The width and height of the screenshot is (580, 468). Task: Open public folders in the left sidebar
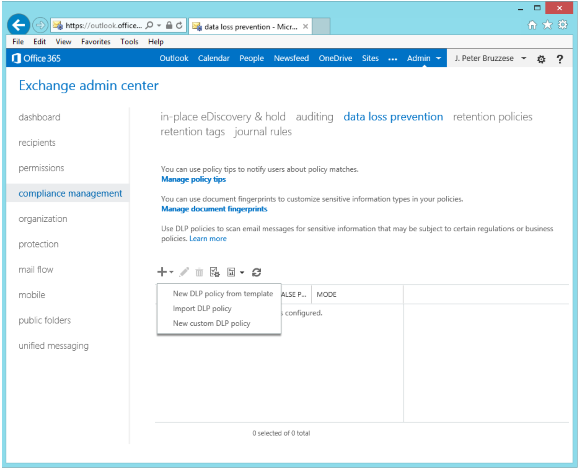44,320
